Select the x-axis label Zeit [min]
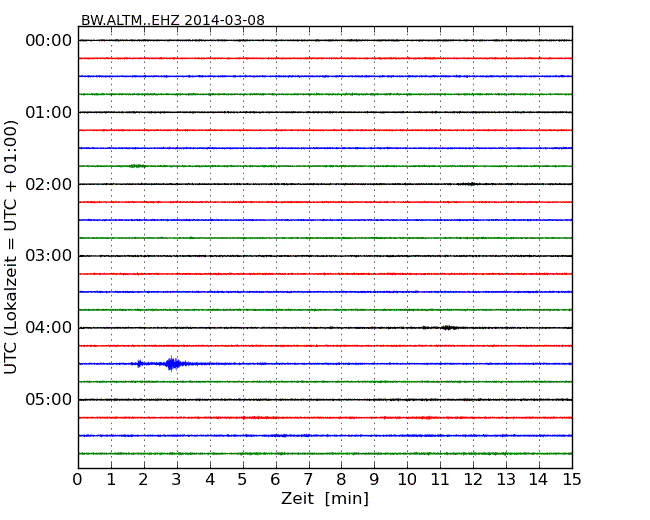Image resolution: width=650 pixels, height=520 pixels. pos(325,498)
